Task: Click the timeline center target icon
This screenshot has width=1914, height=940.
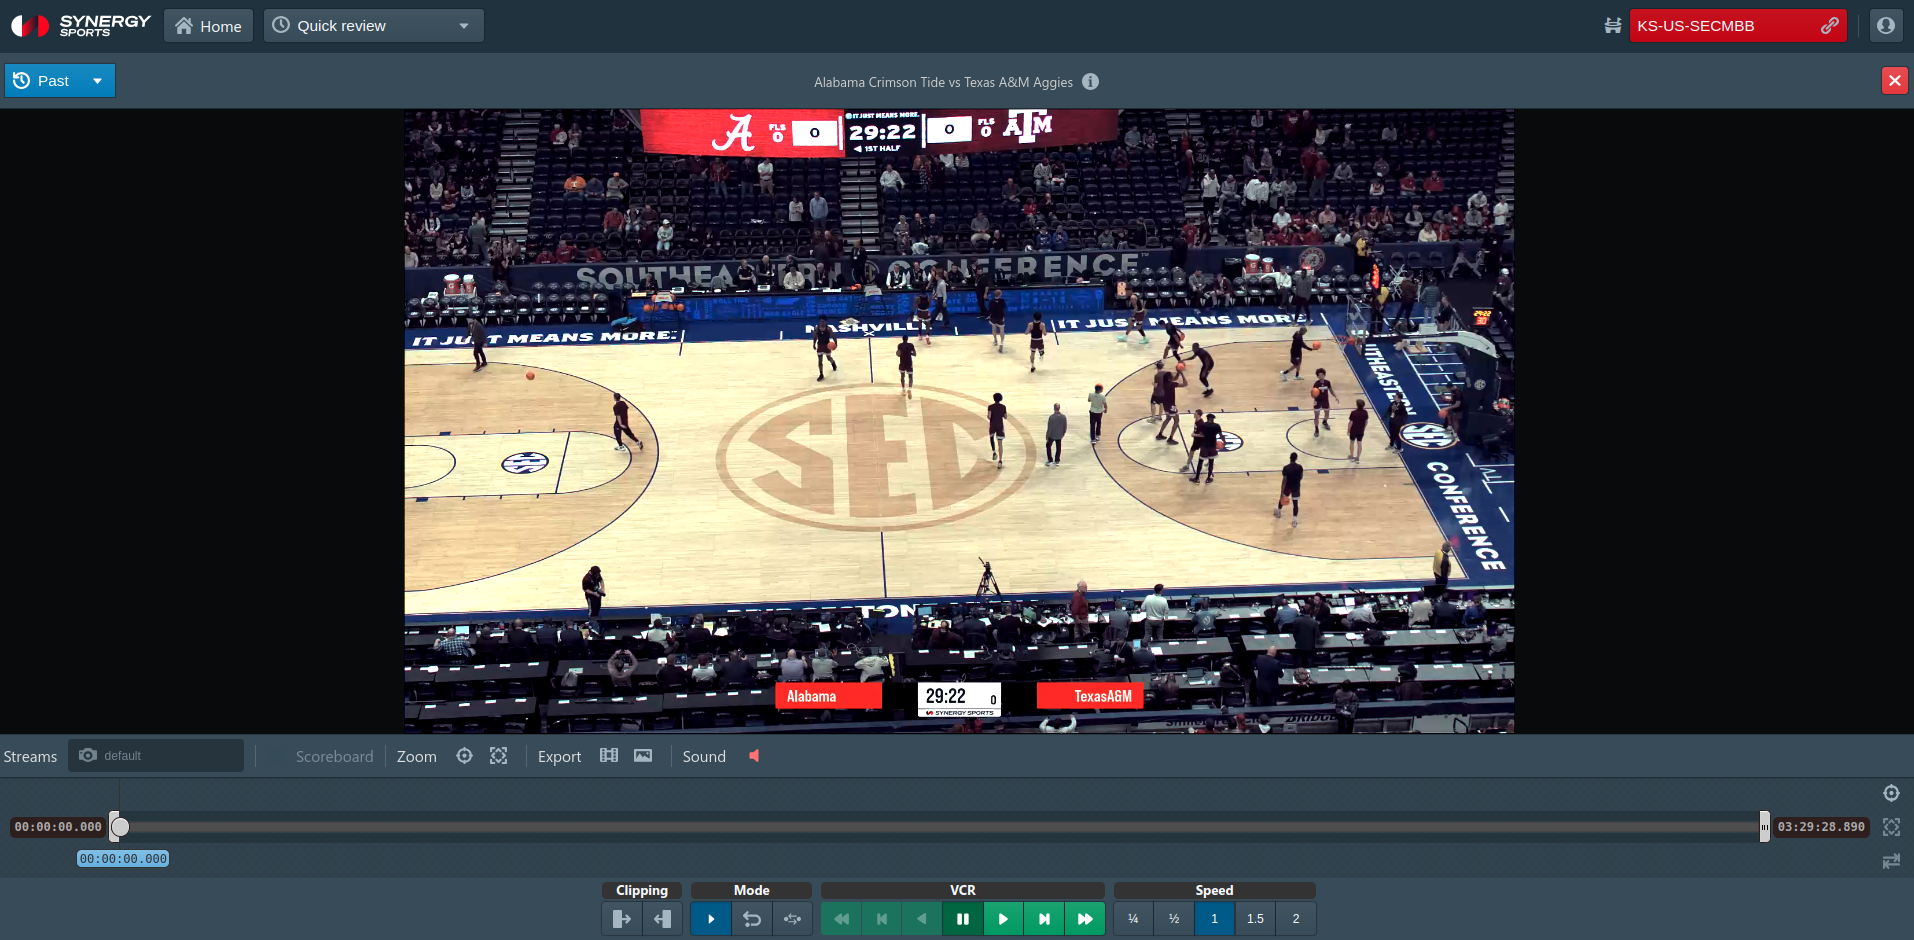Action: [1891, 793]
